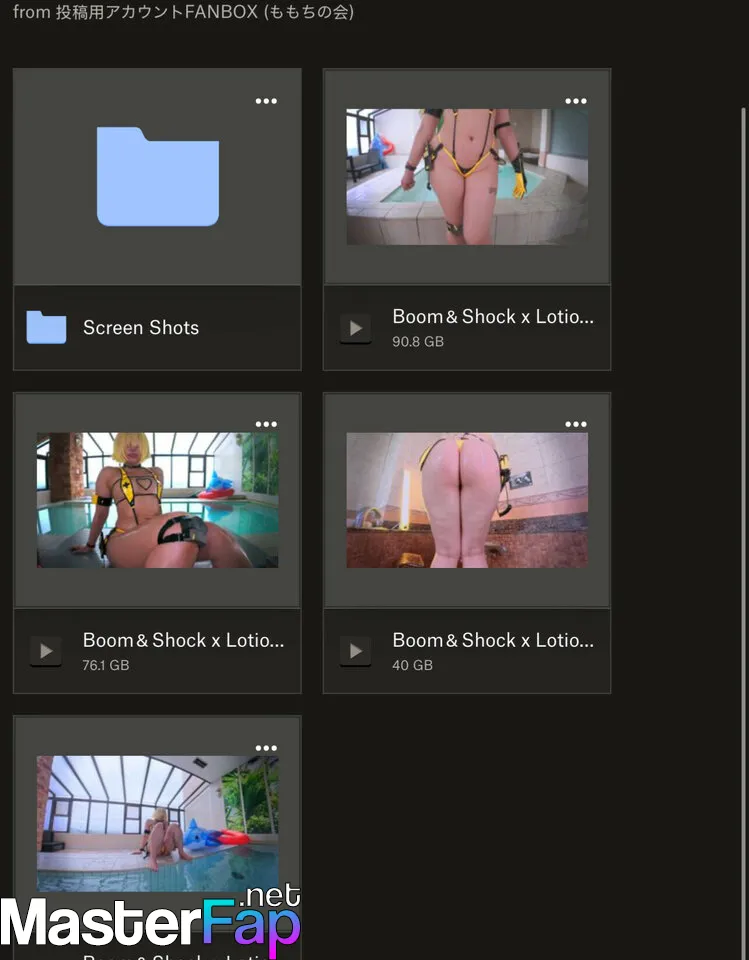Open the video file name above the 90.8 GB size
The width and height of the screenshot is (749, 960).
point(493,317)
